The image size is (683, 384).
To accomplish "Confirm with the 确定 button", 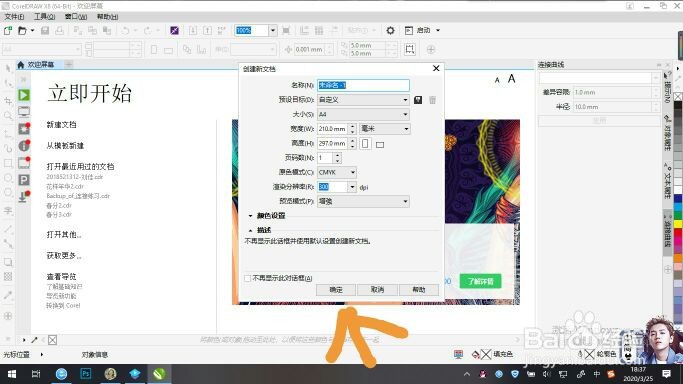I will coord(336,290).
